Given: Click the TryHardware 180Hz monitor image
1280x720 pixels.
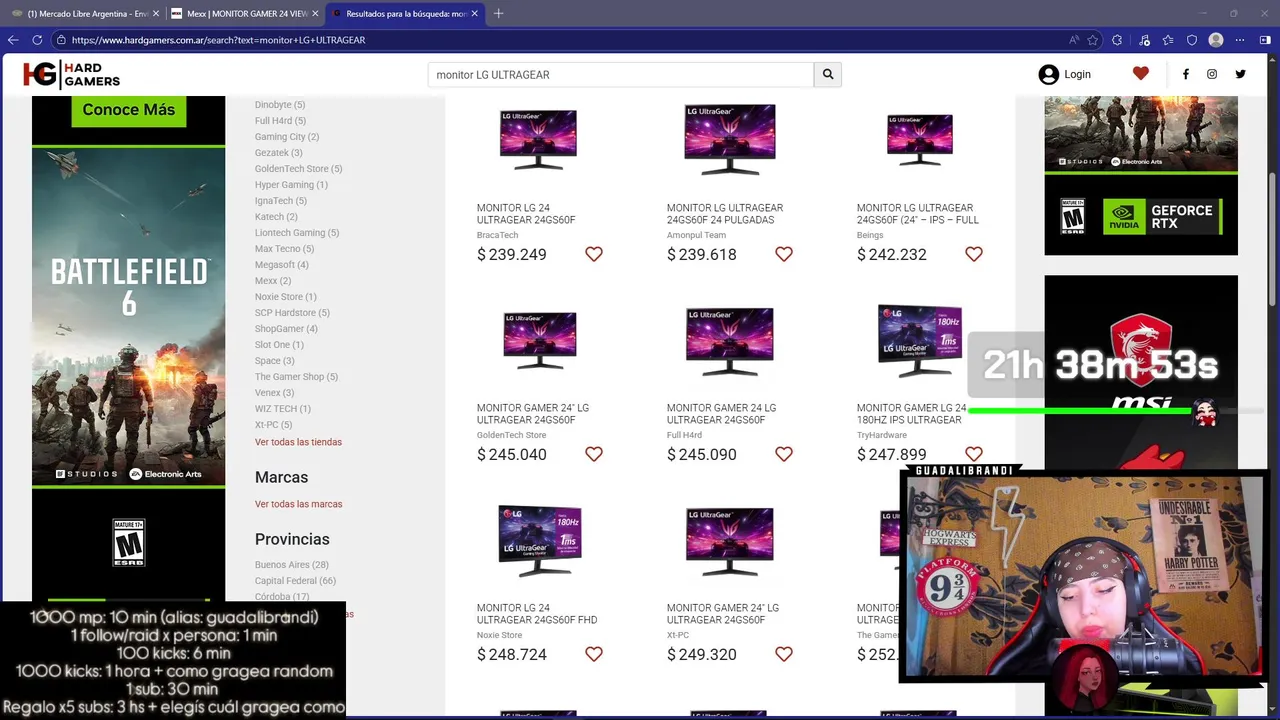Looking at the screenshot, I should [x=919, y=341].
